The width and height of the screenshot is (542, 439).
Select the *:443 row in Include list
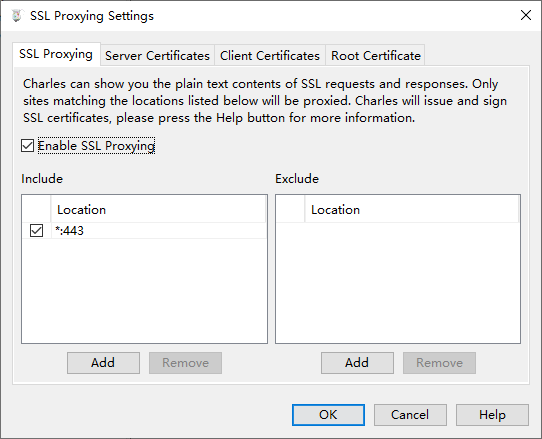[144, 231]
